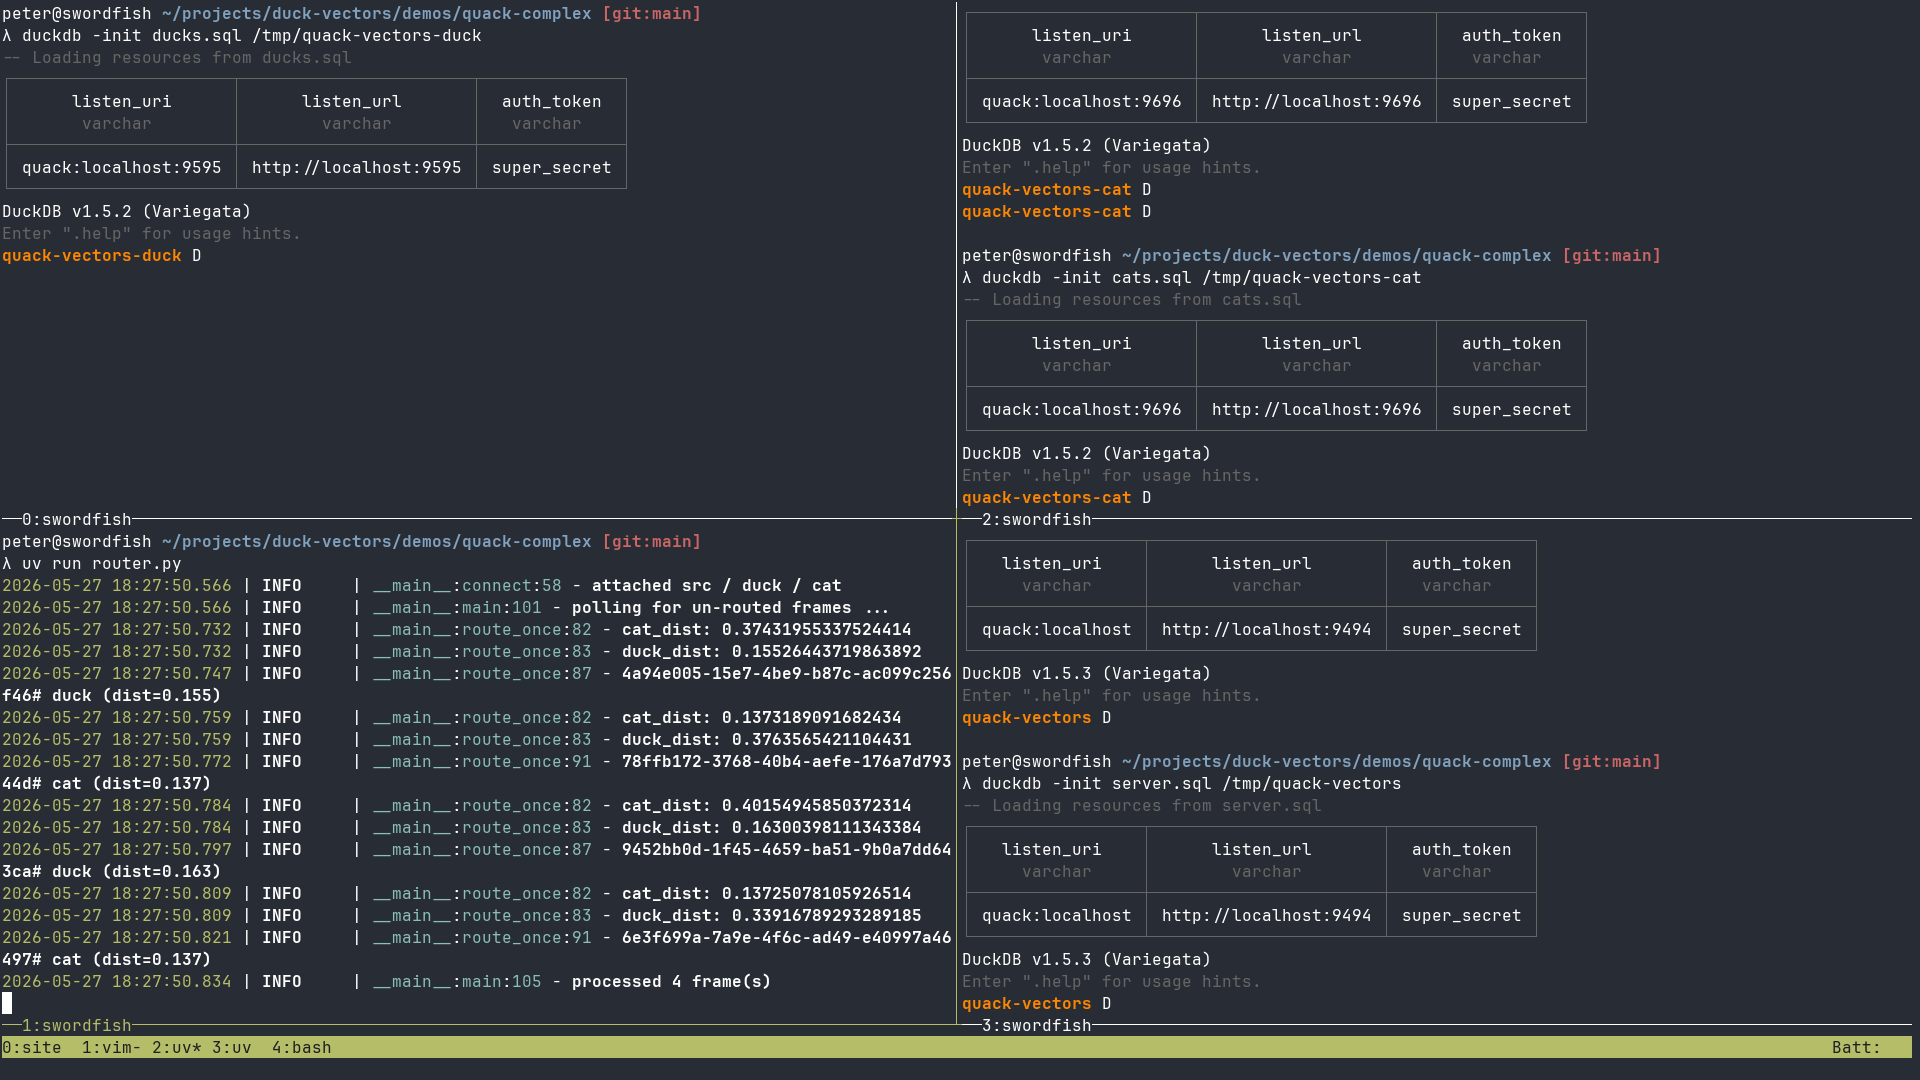Click __main__:main:101 log source
This screenshot has height=1080, width=1920.
[x=457, y=607]
